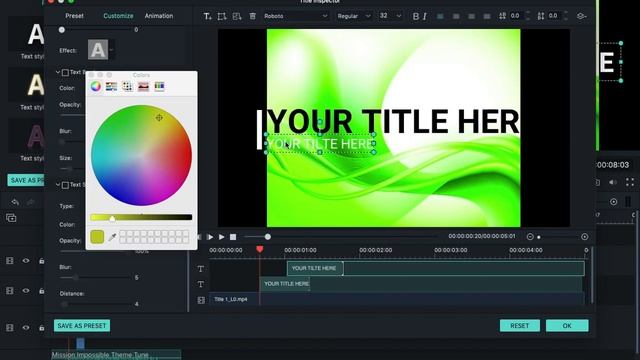640x360 pixels.
Task: Open the Regular font style dropdown
Action: 353,16
